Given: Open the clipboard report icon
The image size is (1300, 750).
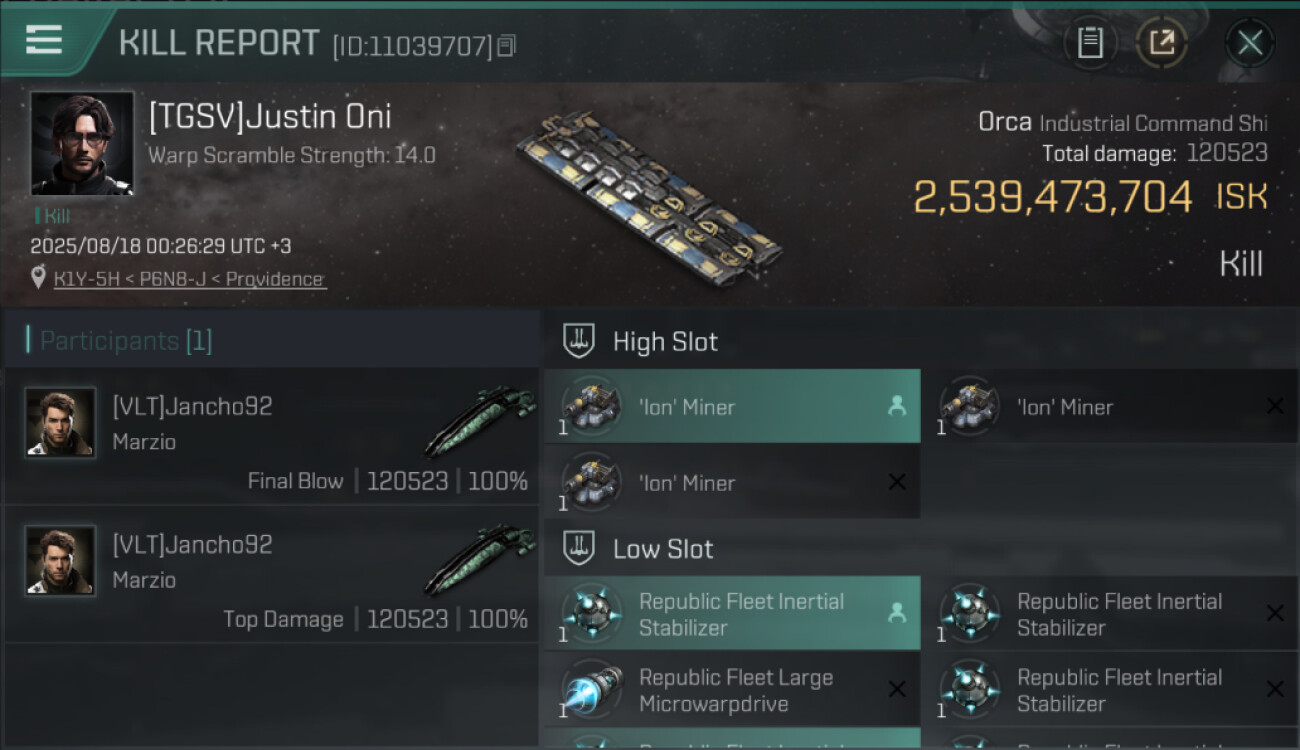Looking at the screenshot, I should pos(1090,42).
